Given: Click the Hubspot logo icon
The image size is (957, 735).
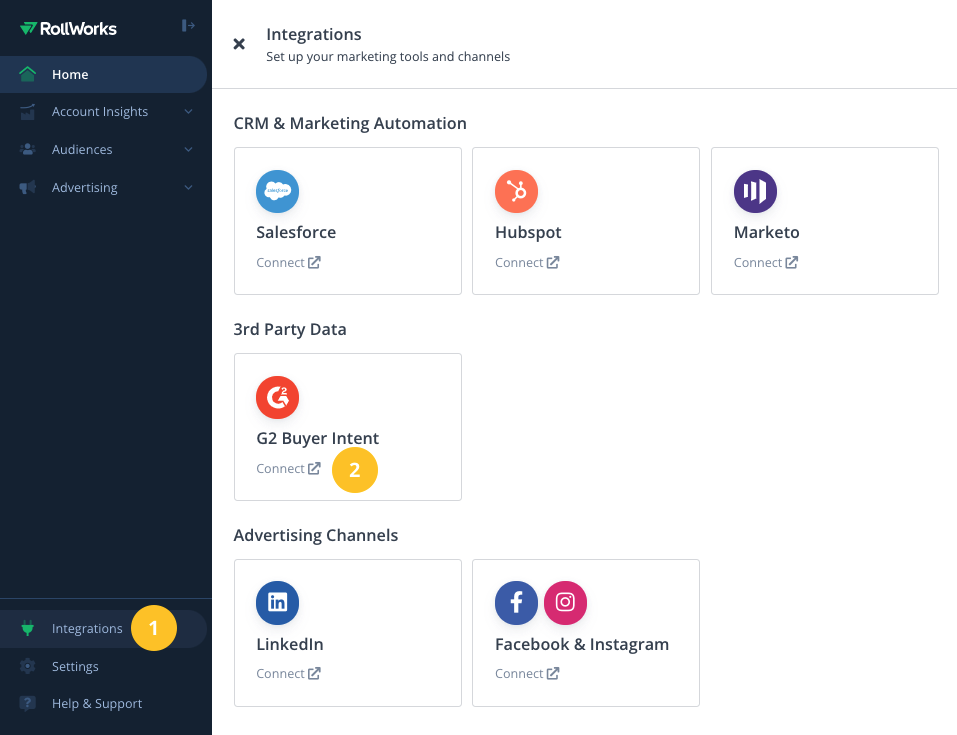Looking at the screenshot, I should pyautogui.click(x=516, y=191).
